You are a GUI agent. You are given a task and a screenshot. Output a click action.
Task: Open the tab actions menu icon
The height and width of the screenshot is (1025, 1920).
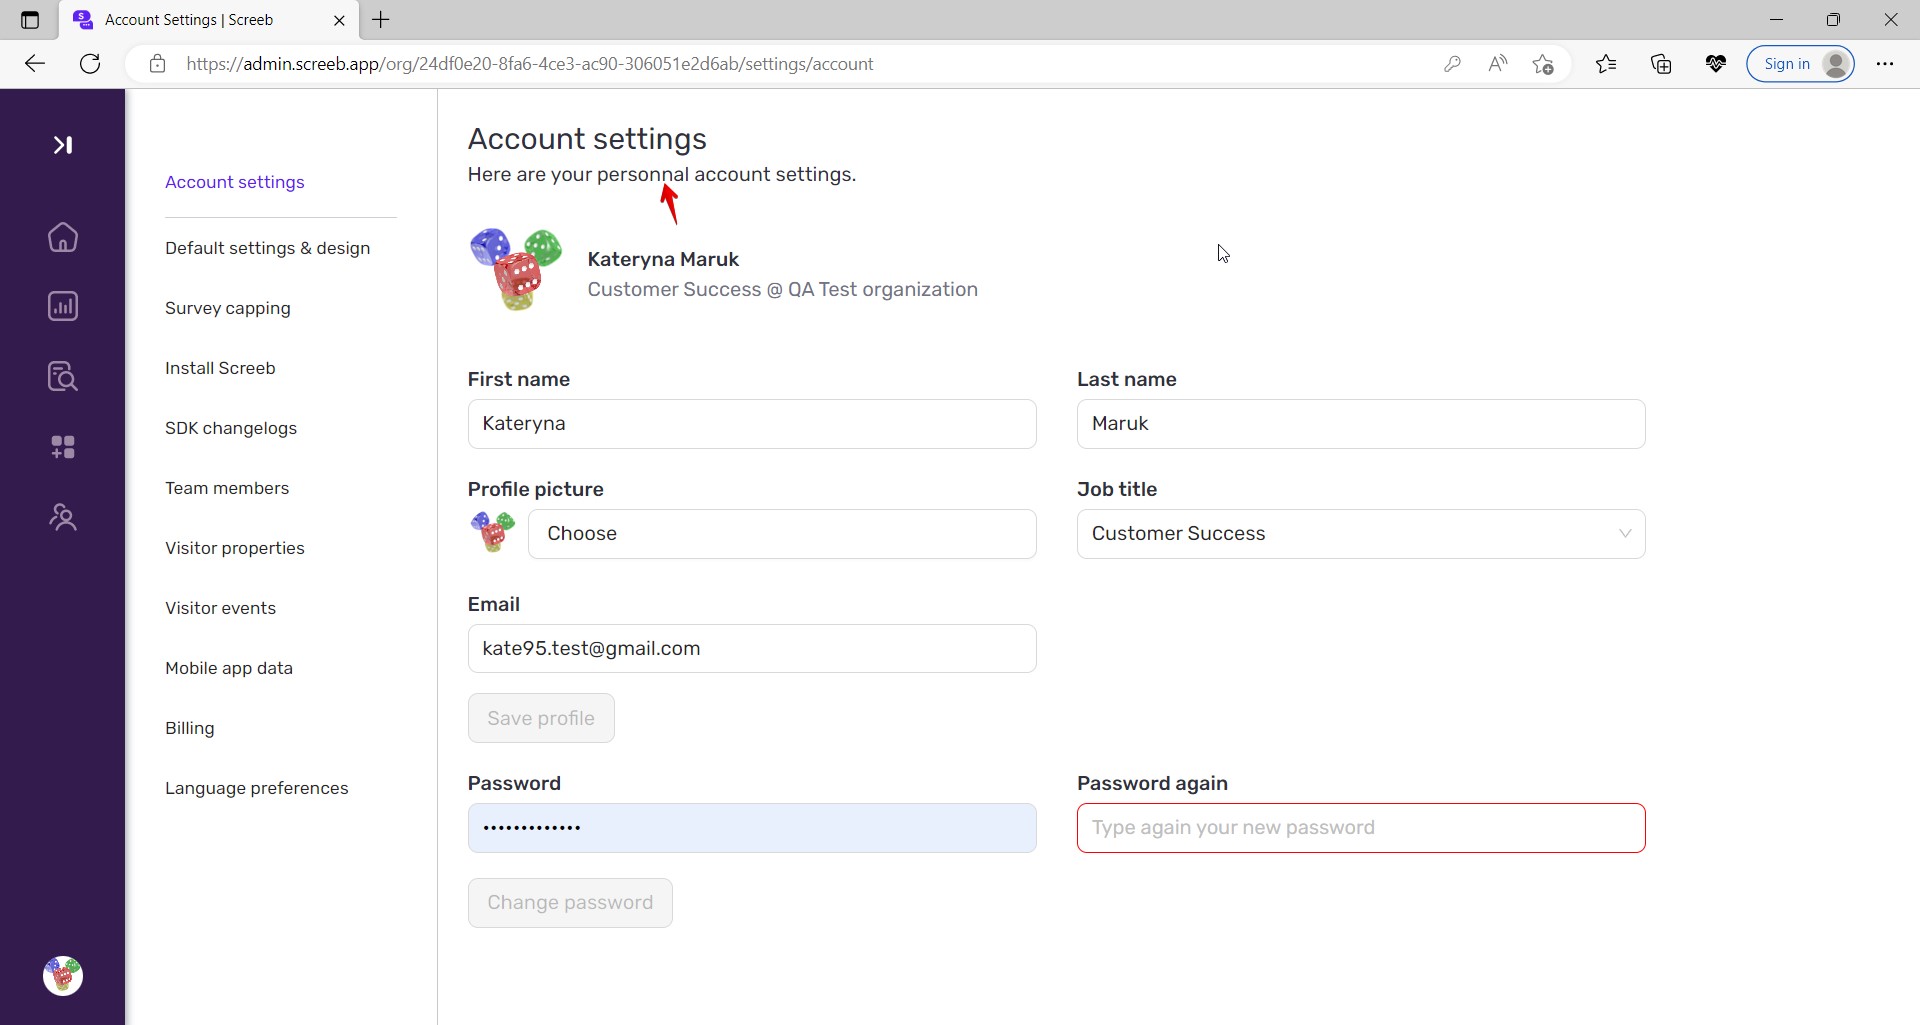coord(30,20)
